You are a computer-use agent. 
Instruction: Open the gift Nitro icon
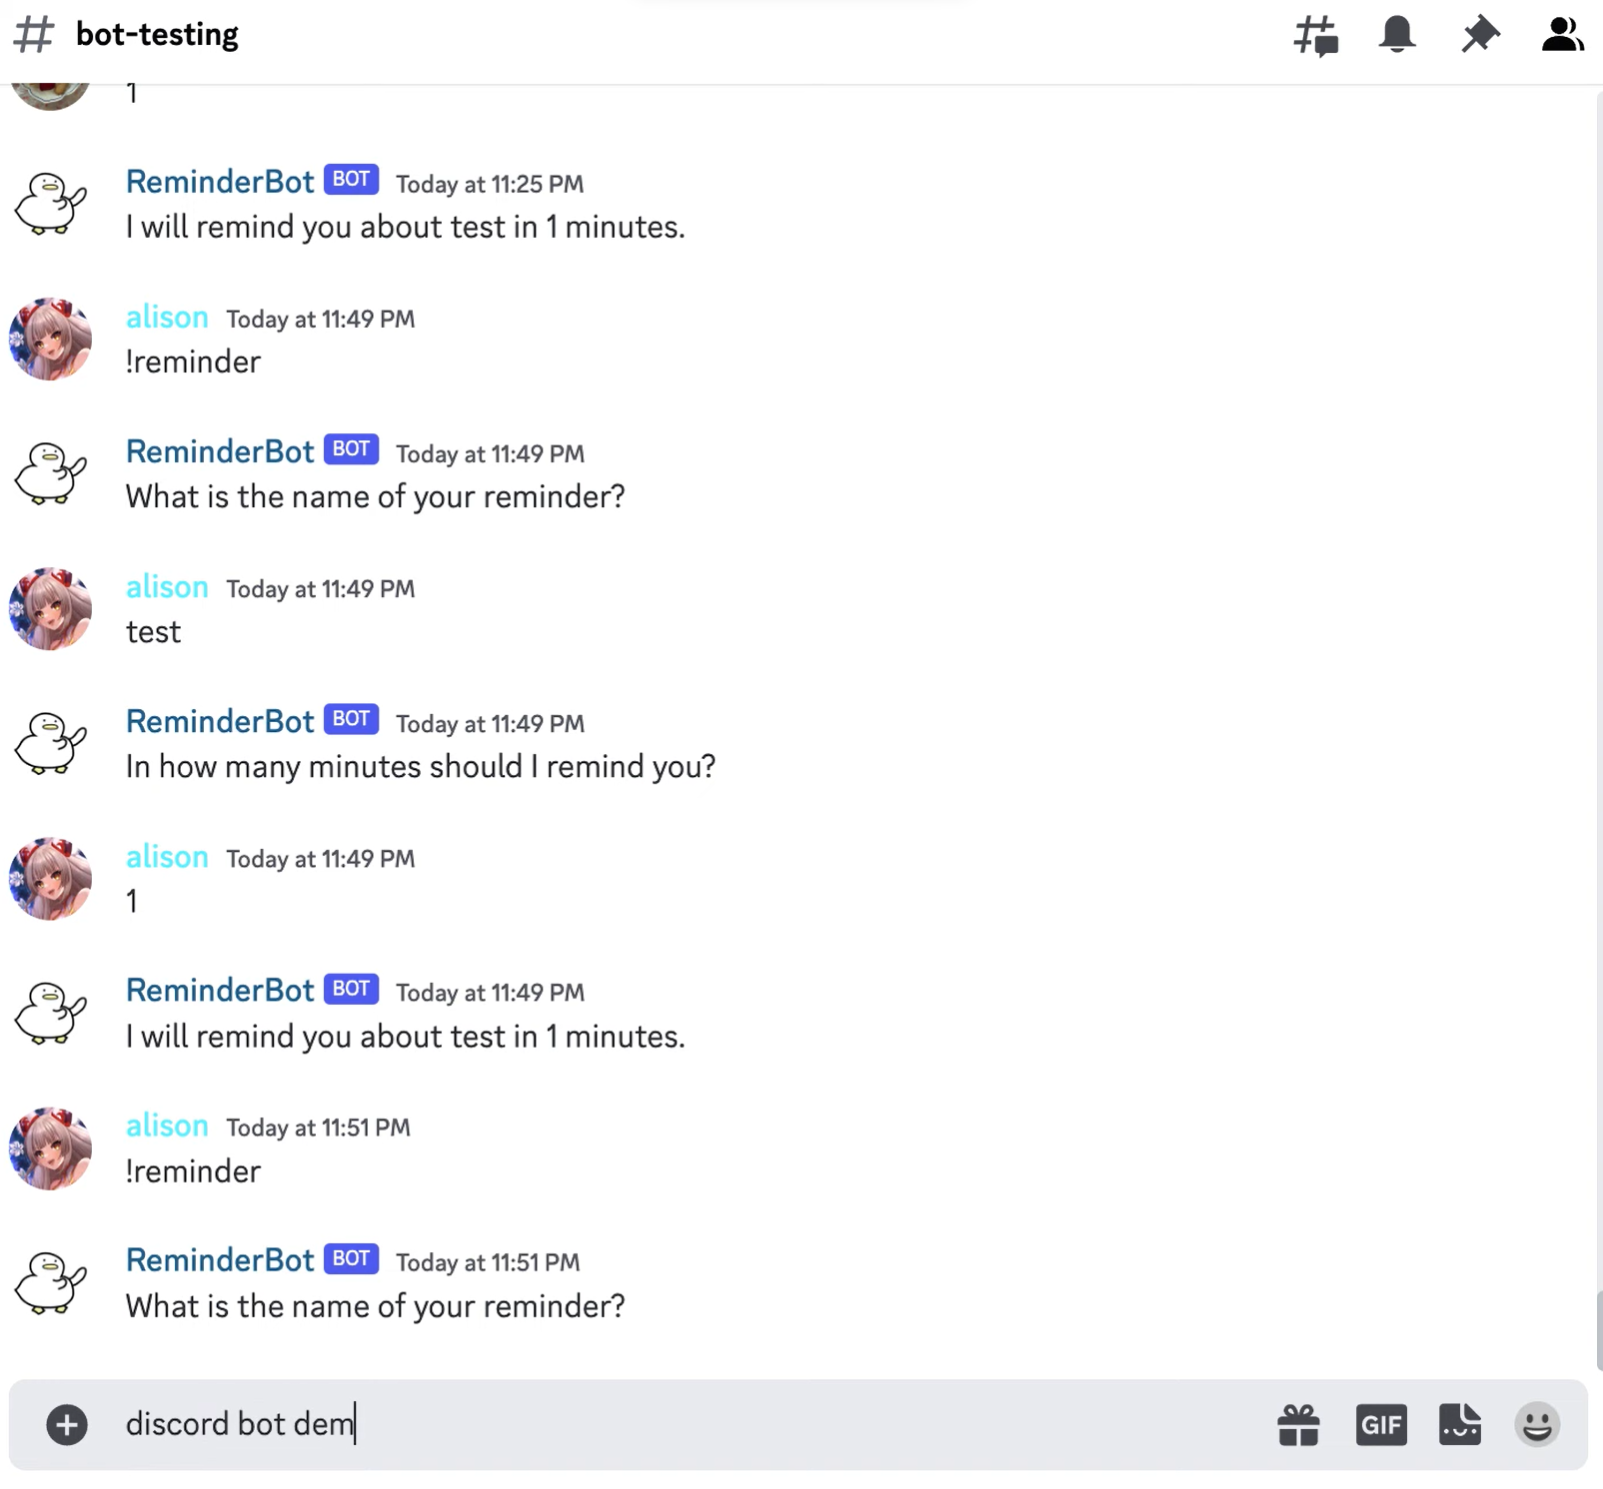(x=1298, y=1424)
